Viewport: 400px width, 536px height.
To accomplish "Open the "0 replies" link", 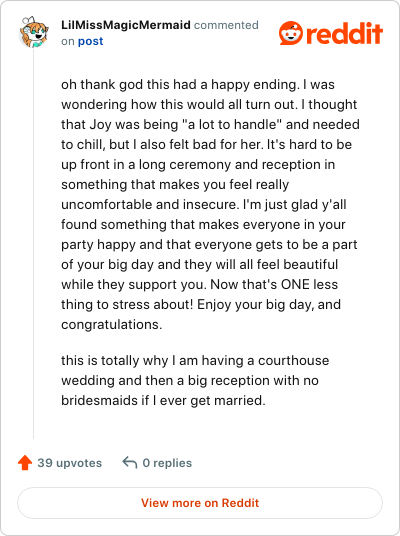I will (x=167, y=463).
